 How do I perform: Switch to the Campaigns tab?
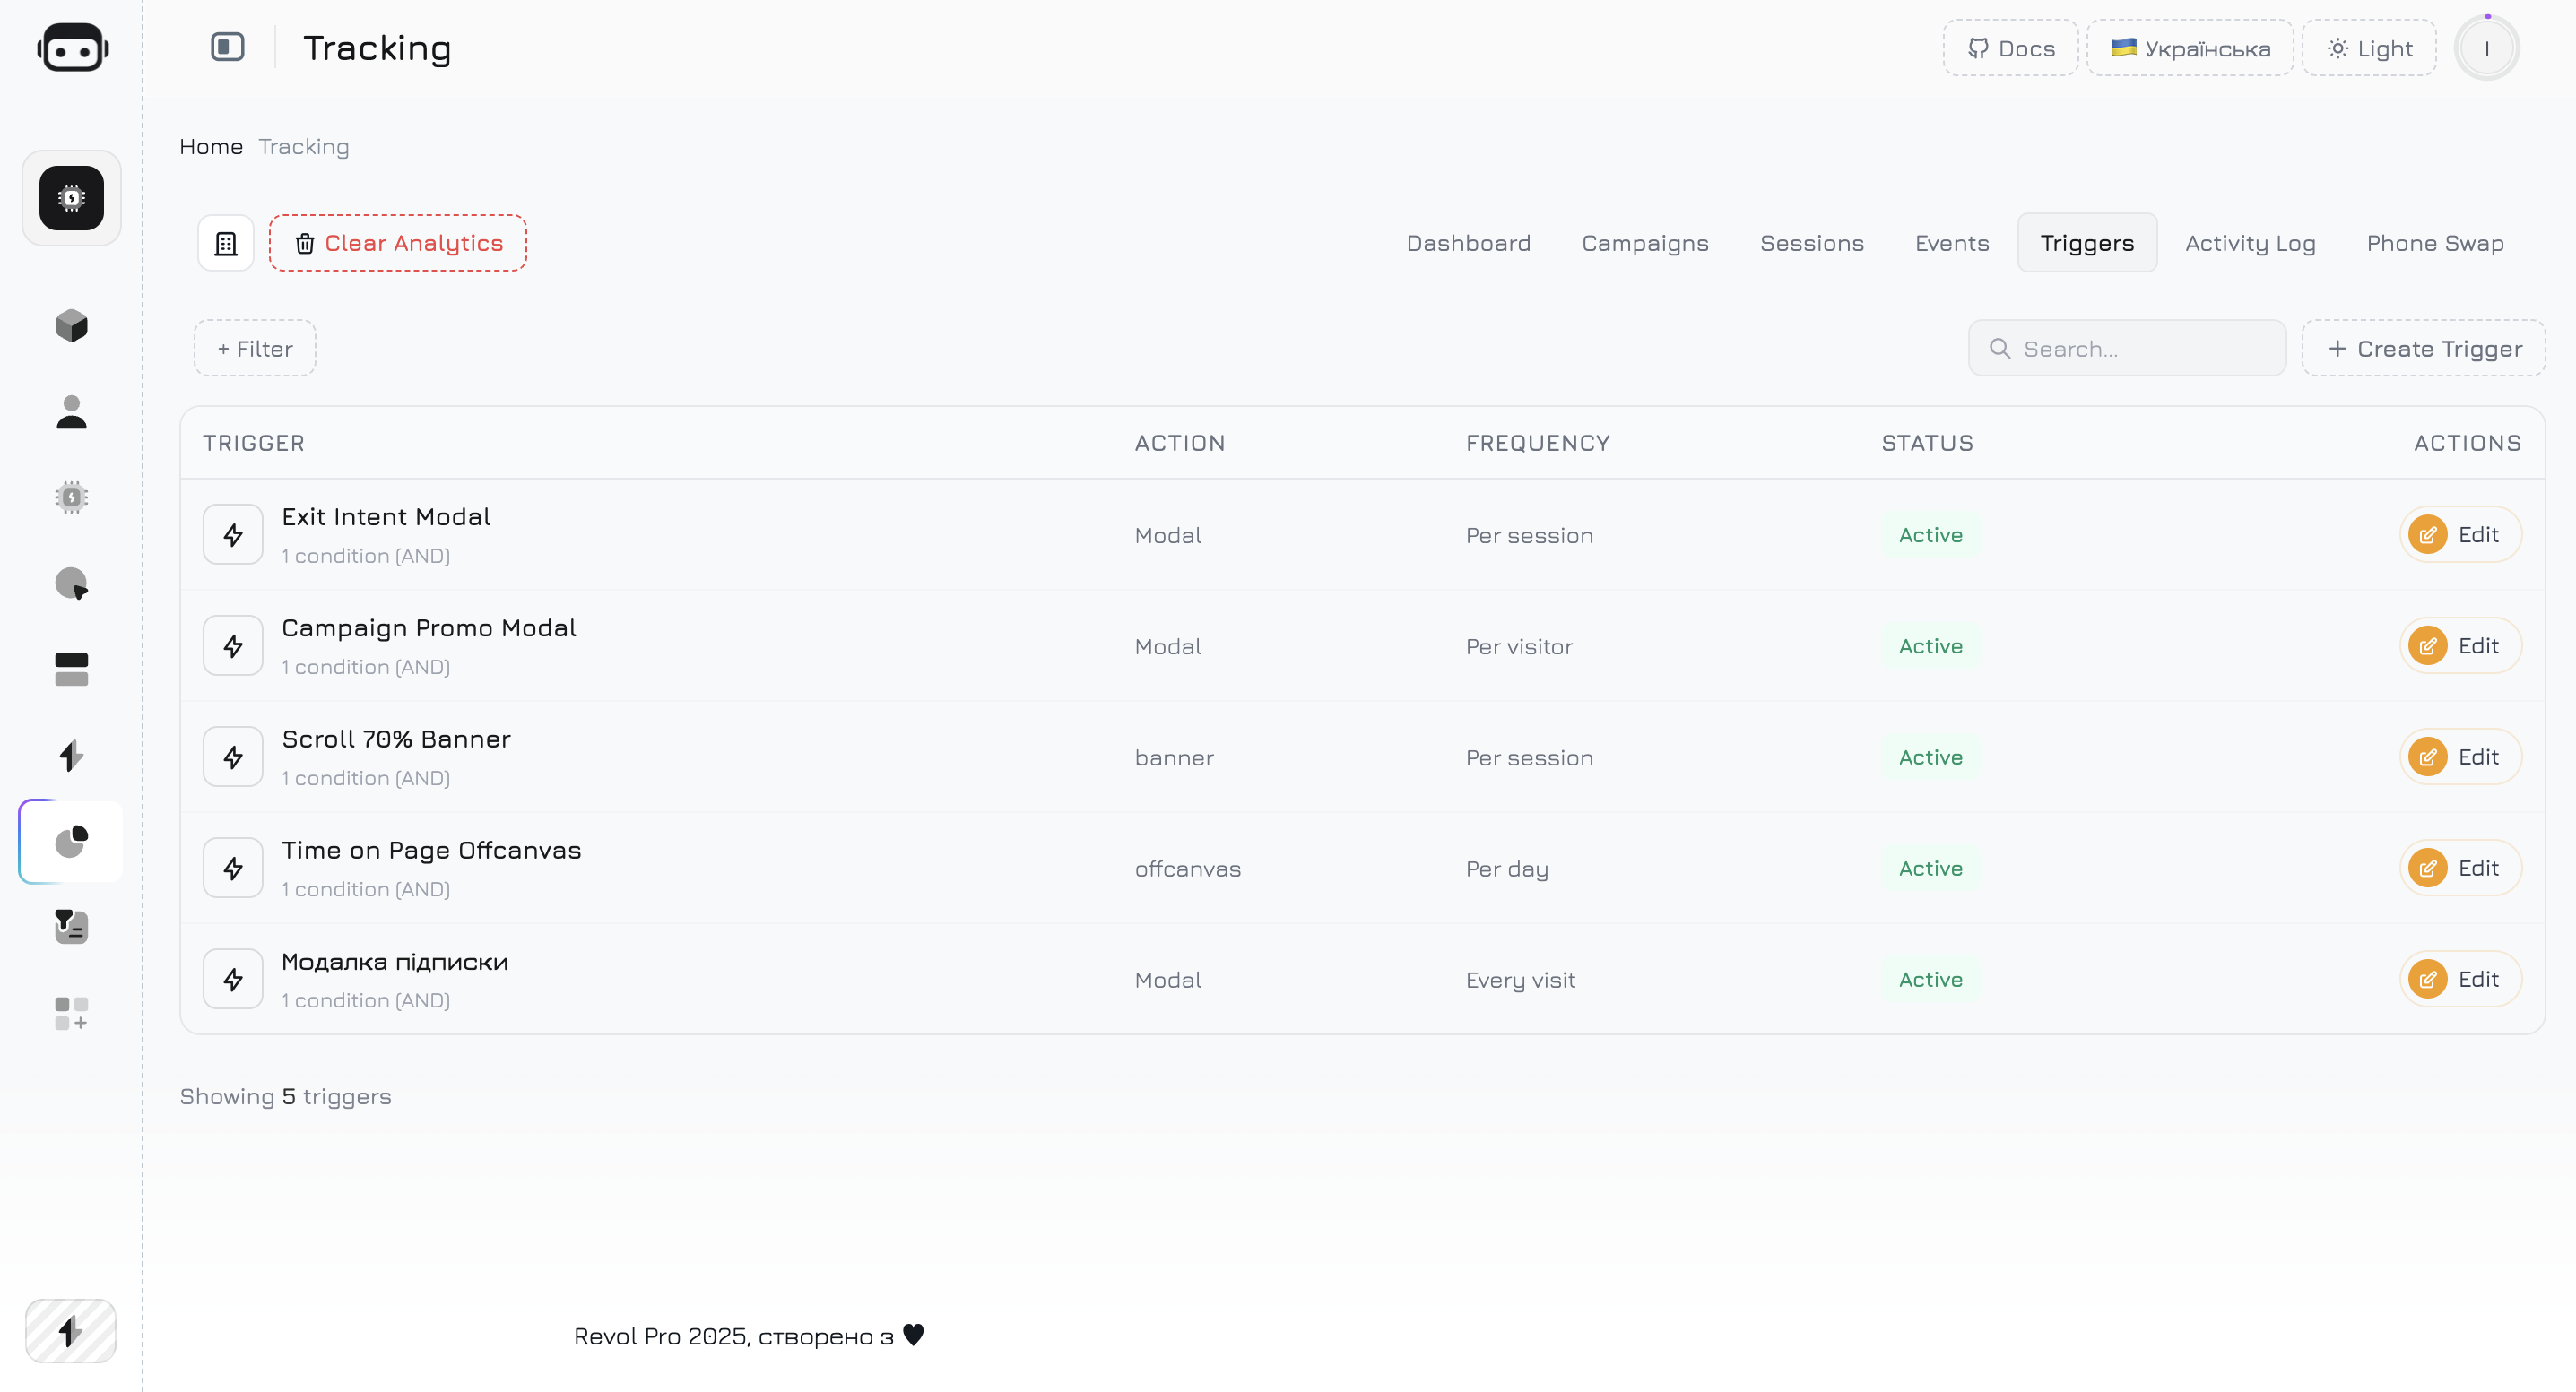point(1645,243)
